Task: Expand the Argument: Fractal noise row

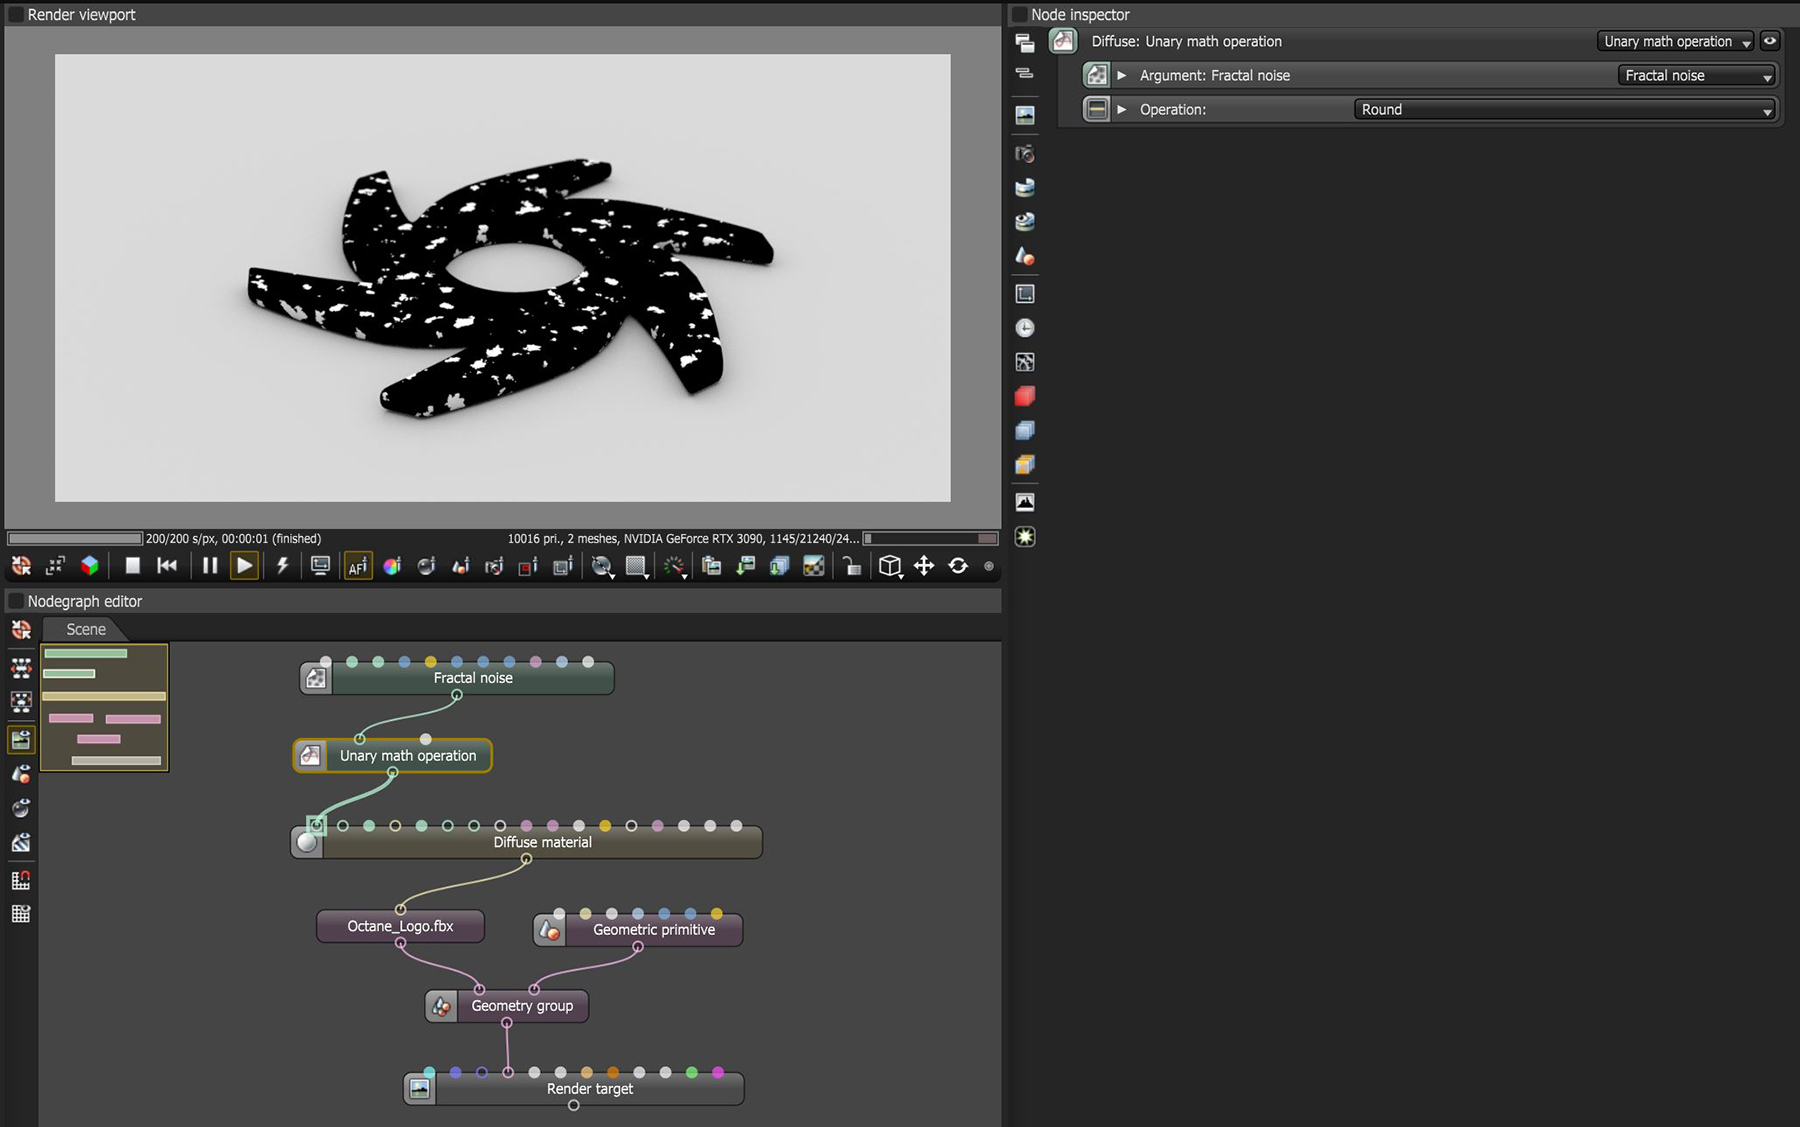Action: [1122, 75]
